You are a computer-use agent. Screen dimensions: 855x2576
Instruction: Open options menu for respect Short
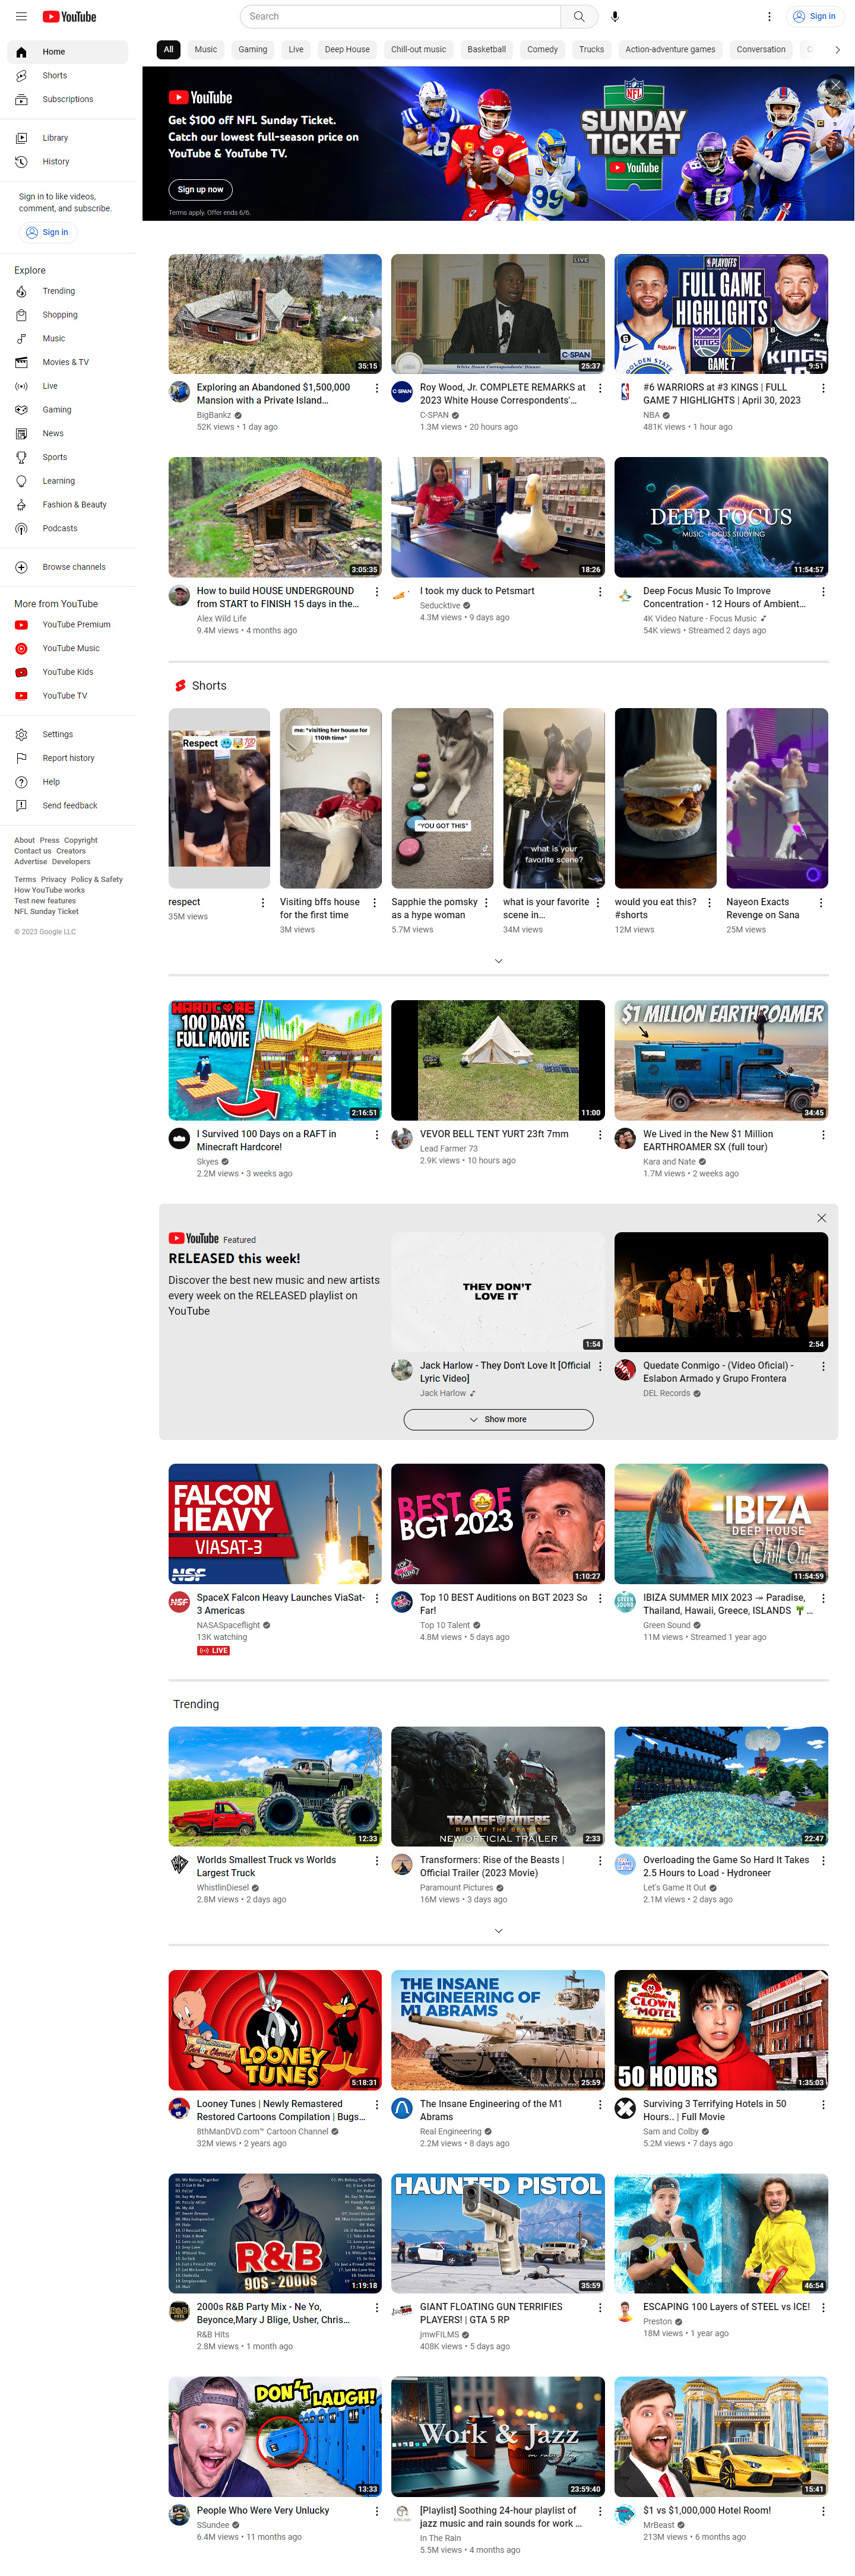(x=263, y=903)
